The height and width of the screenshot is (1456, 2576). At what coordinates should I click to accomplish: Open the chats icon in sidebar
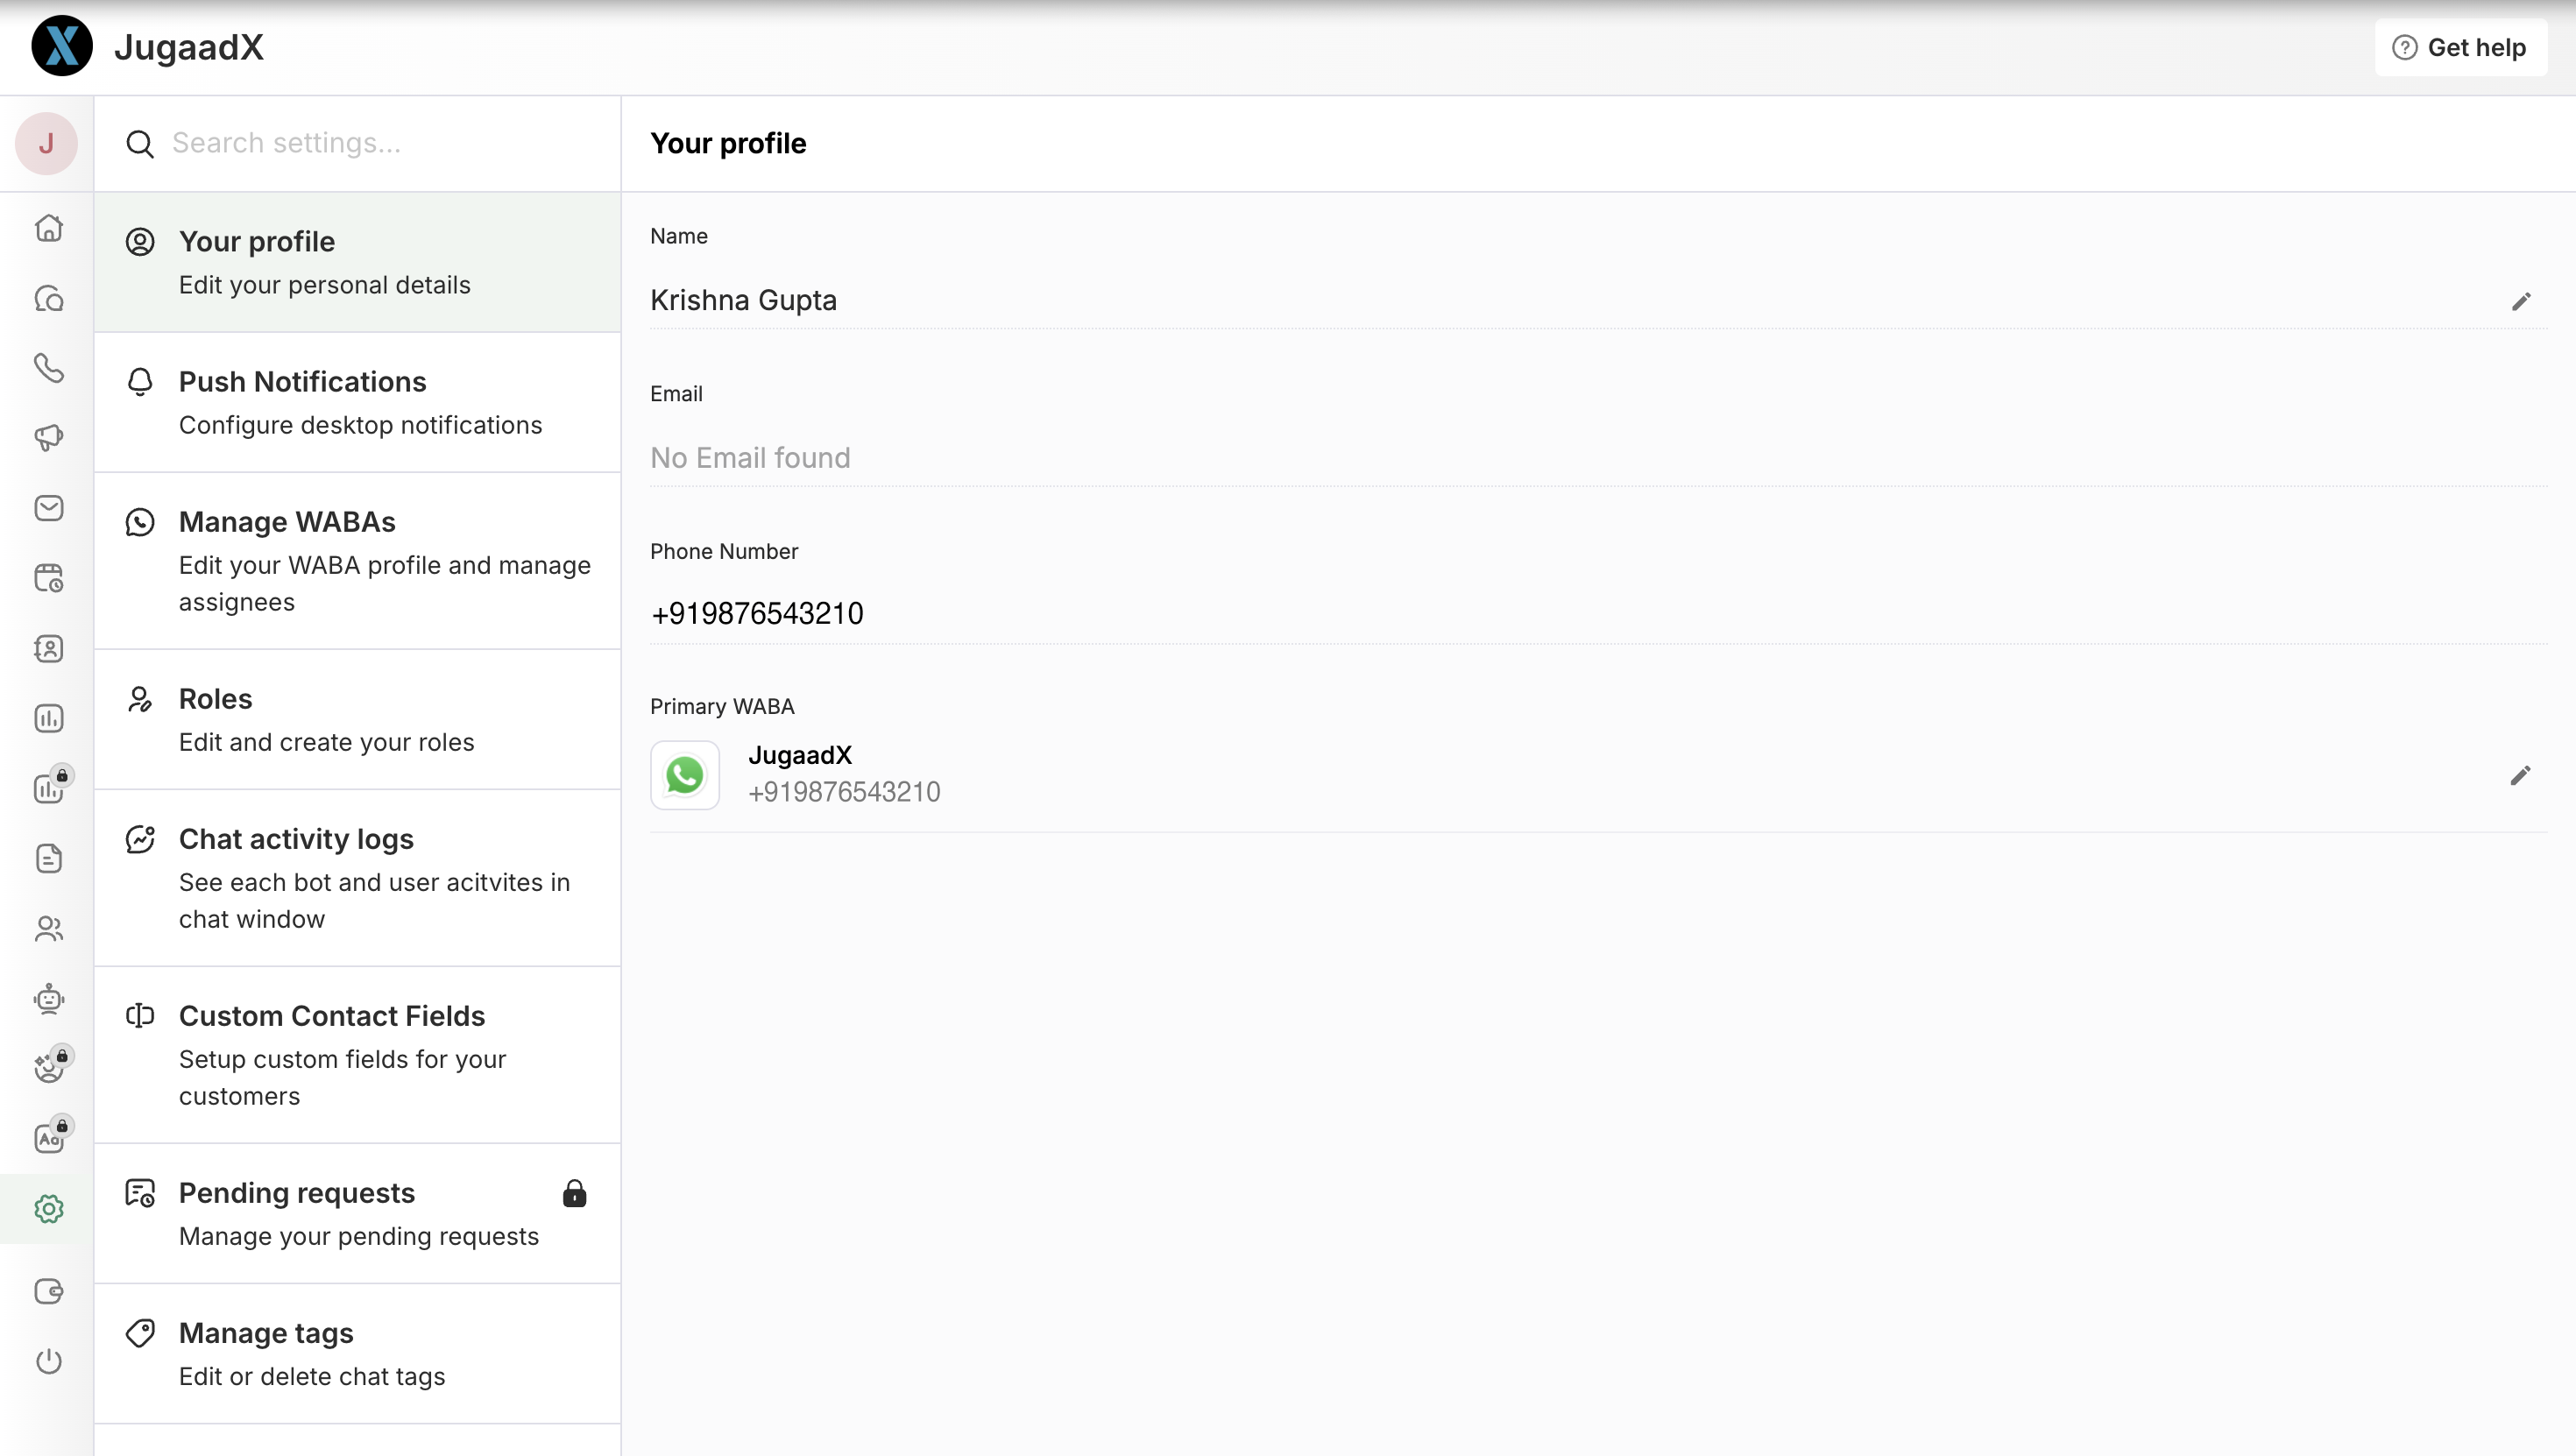(x=48, y=299)
